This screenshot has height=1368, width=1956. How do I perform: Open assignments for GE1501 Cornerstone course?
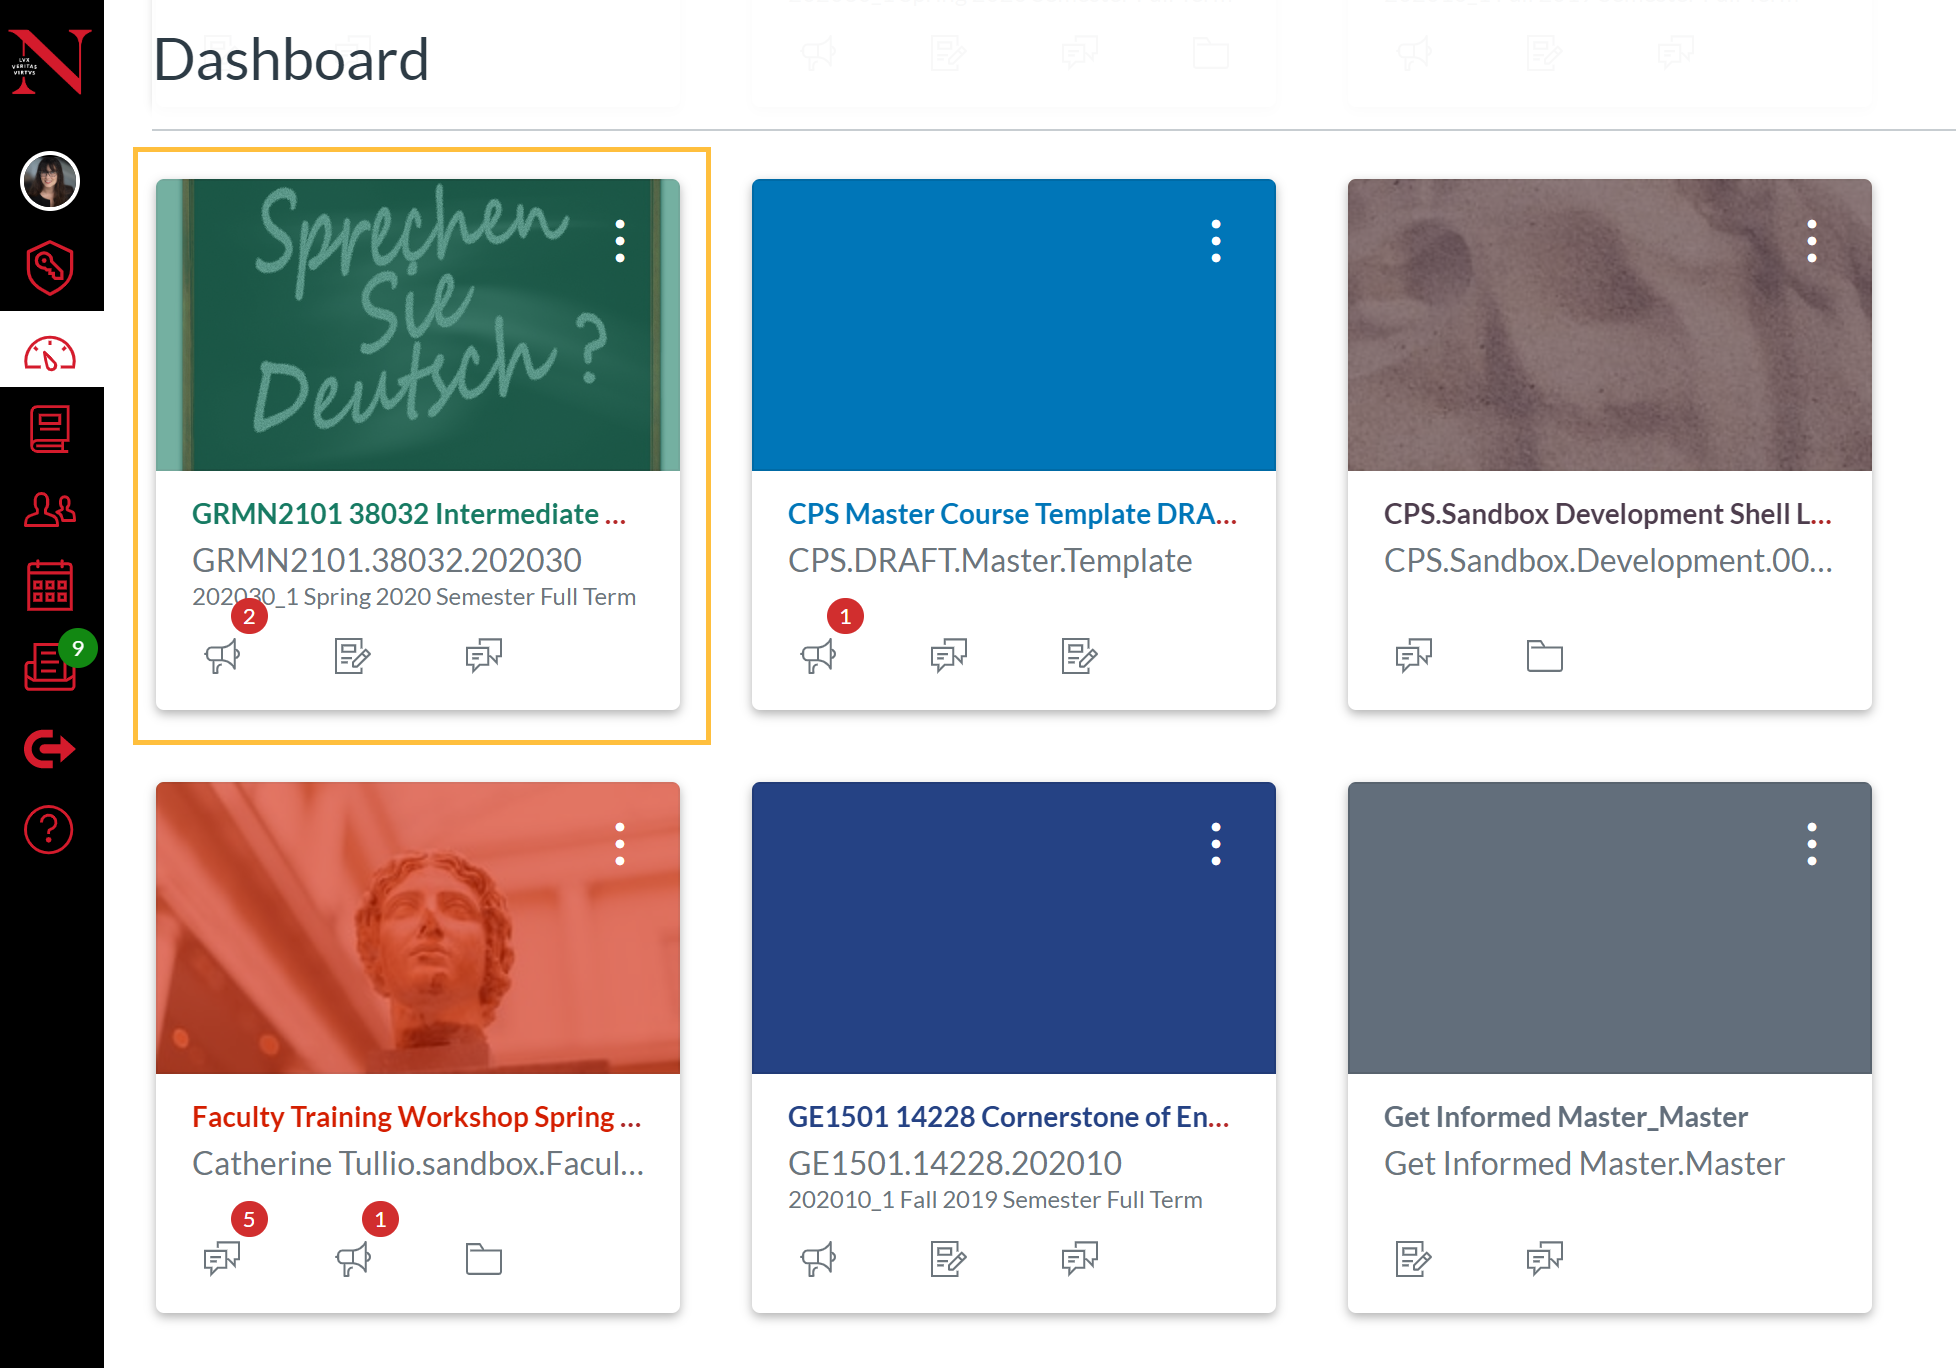(948, 1258)
